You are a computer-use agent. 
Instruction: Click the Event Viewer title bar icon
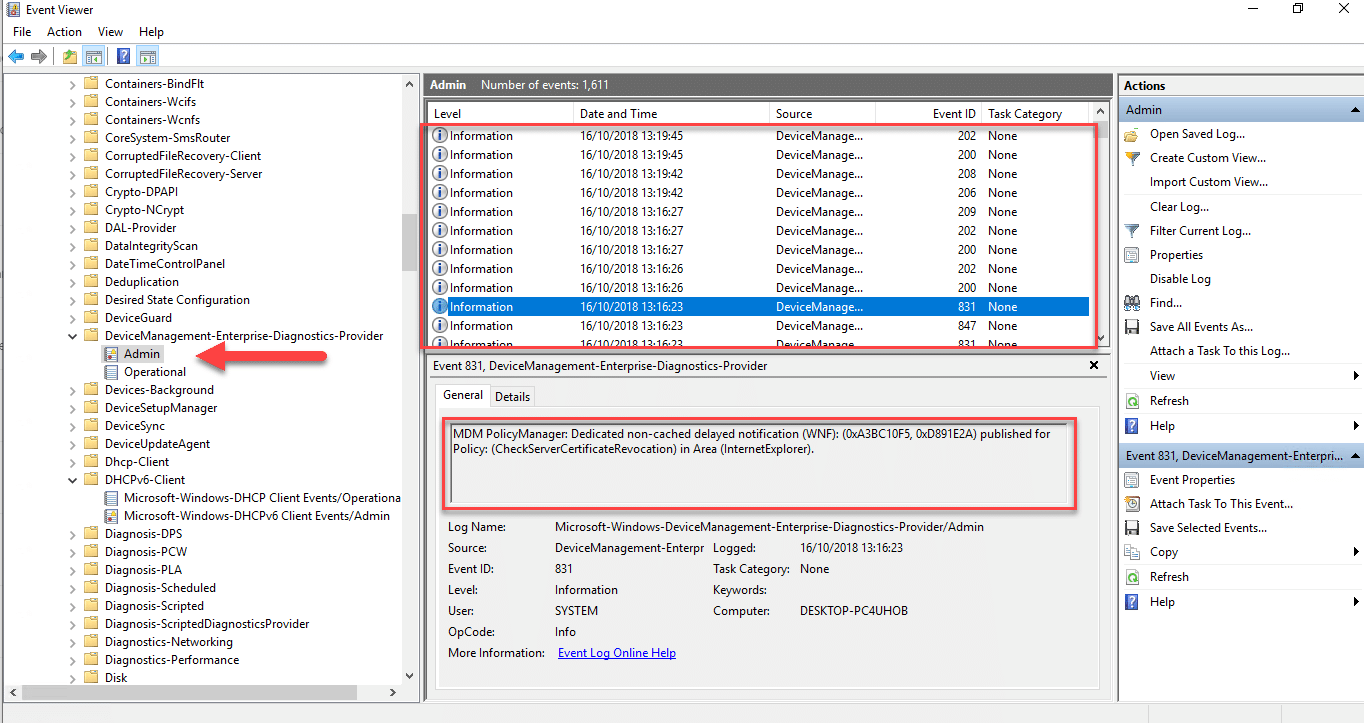12,10
